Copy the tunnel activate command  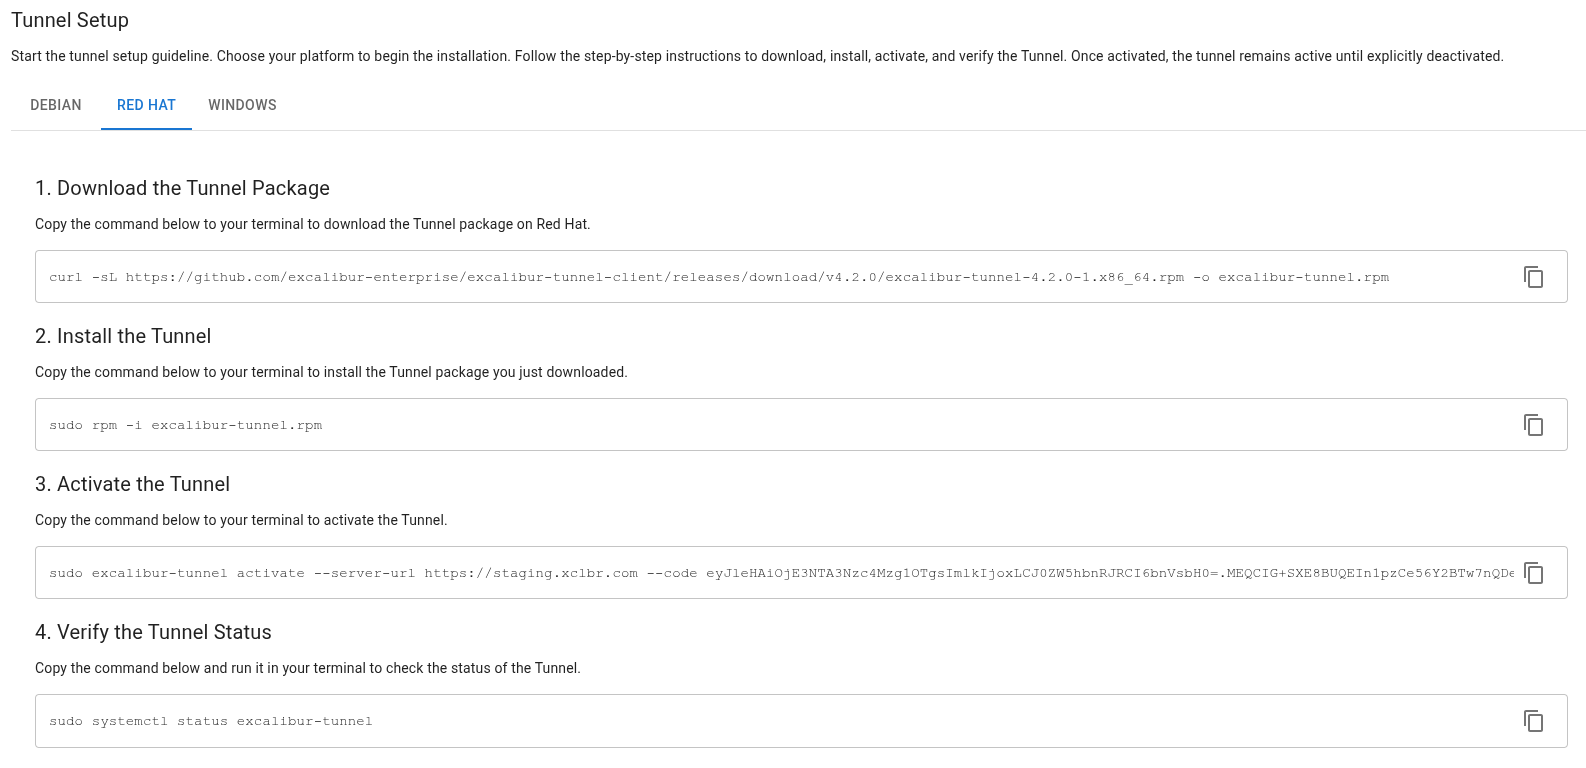pyautogui.click(x=1533, y=573)
